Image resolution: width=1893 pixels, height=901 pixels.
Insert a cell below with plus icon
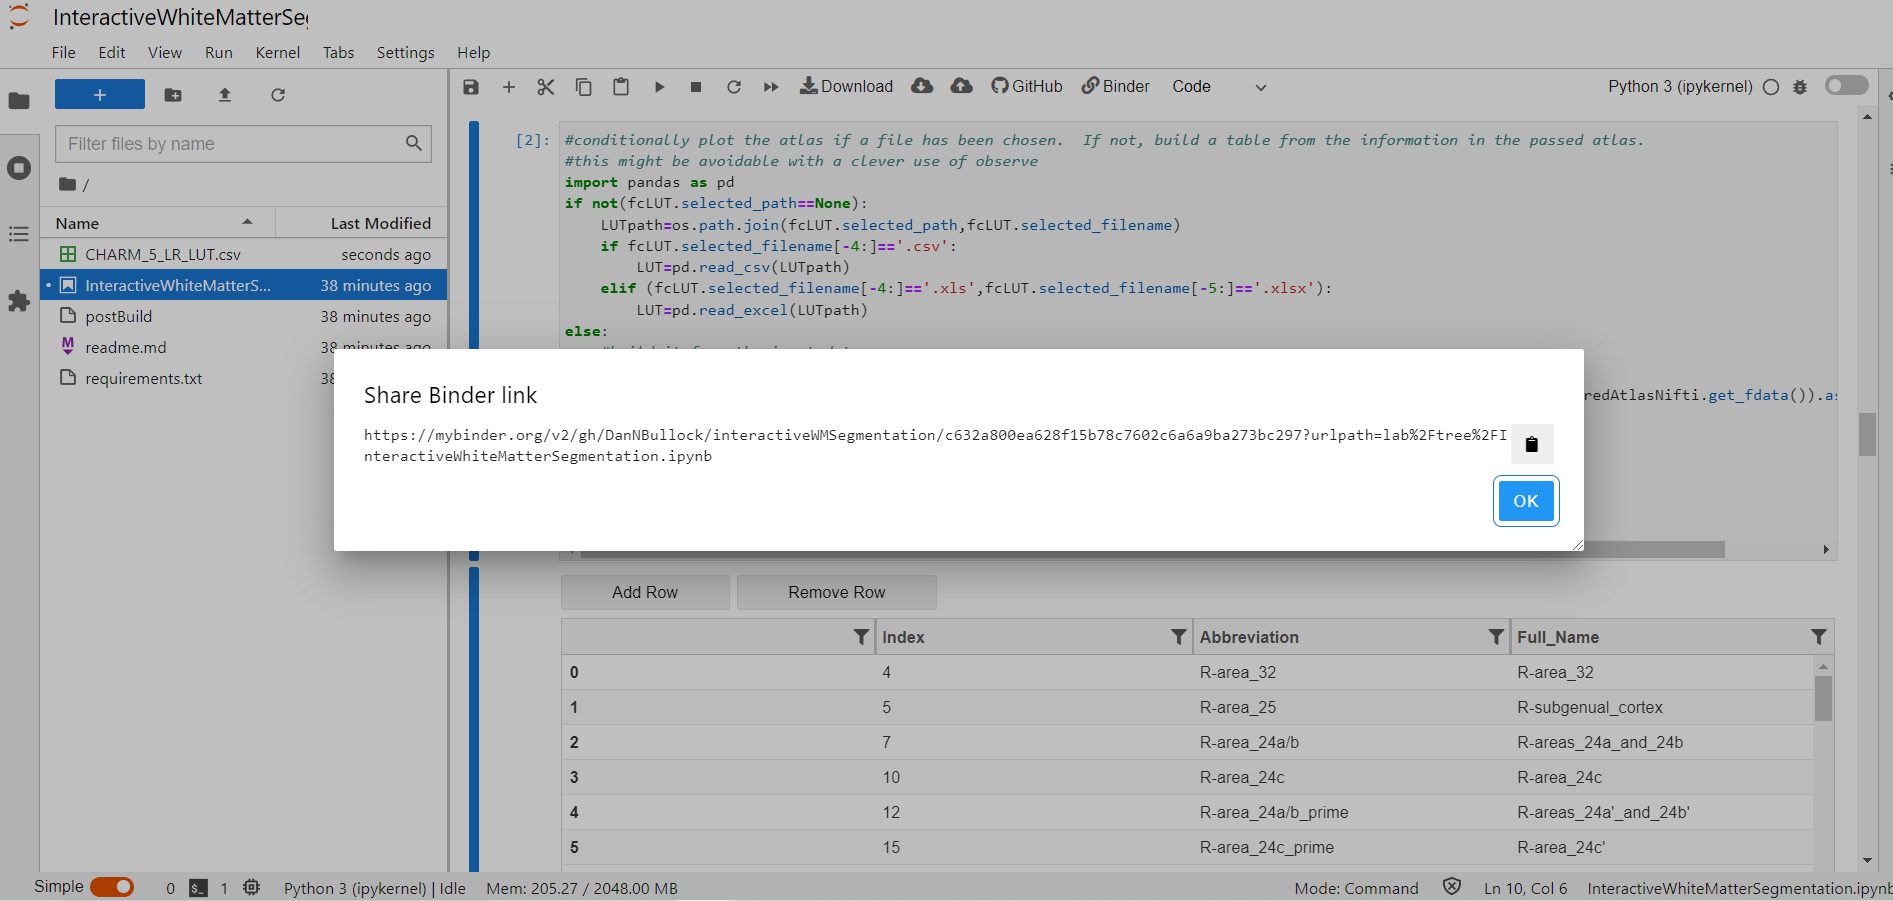click(x=509, y=87)
